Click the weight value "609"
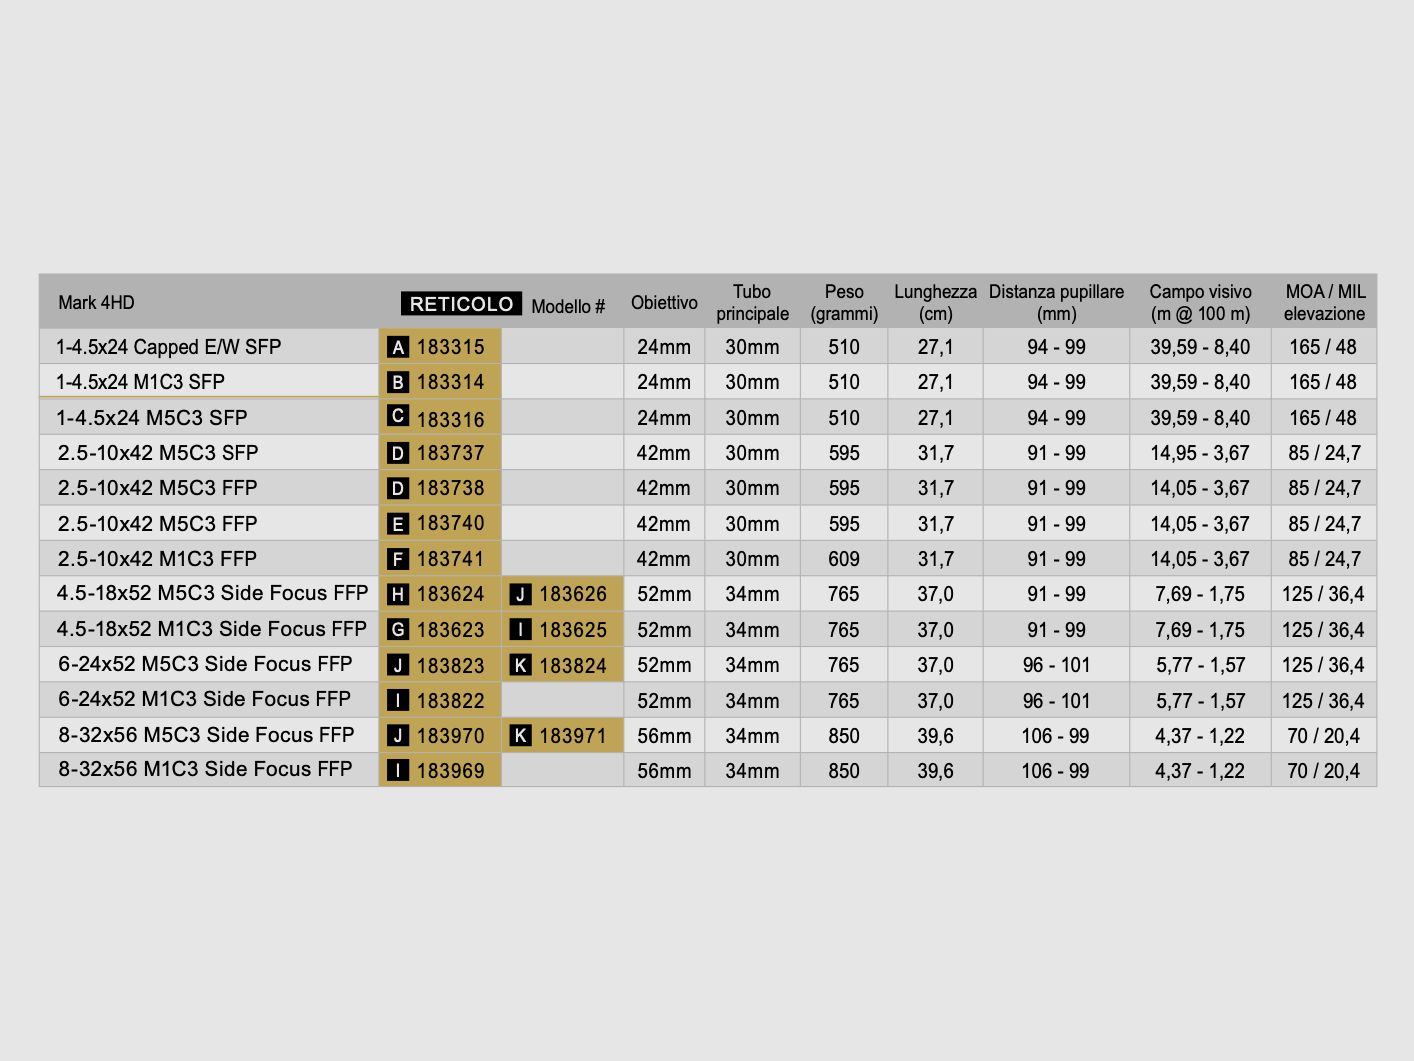Viewport: 1414px width, 1061px height. coord(844,560)
